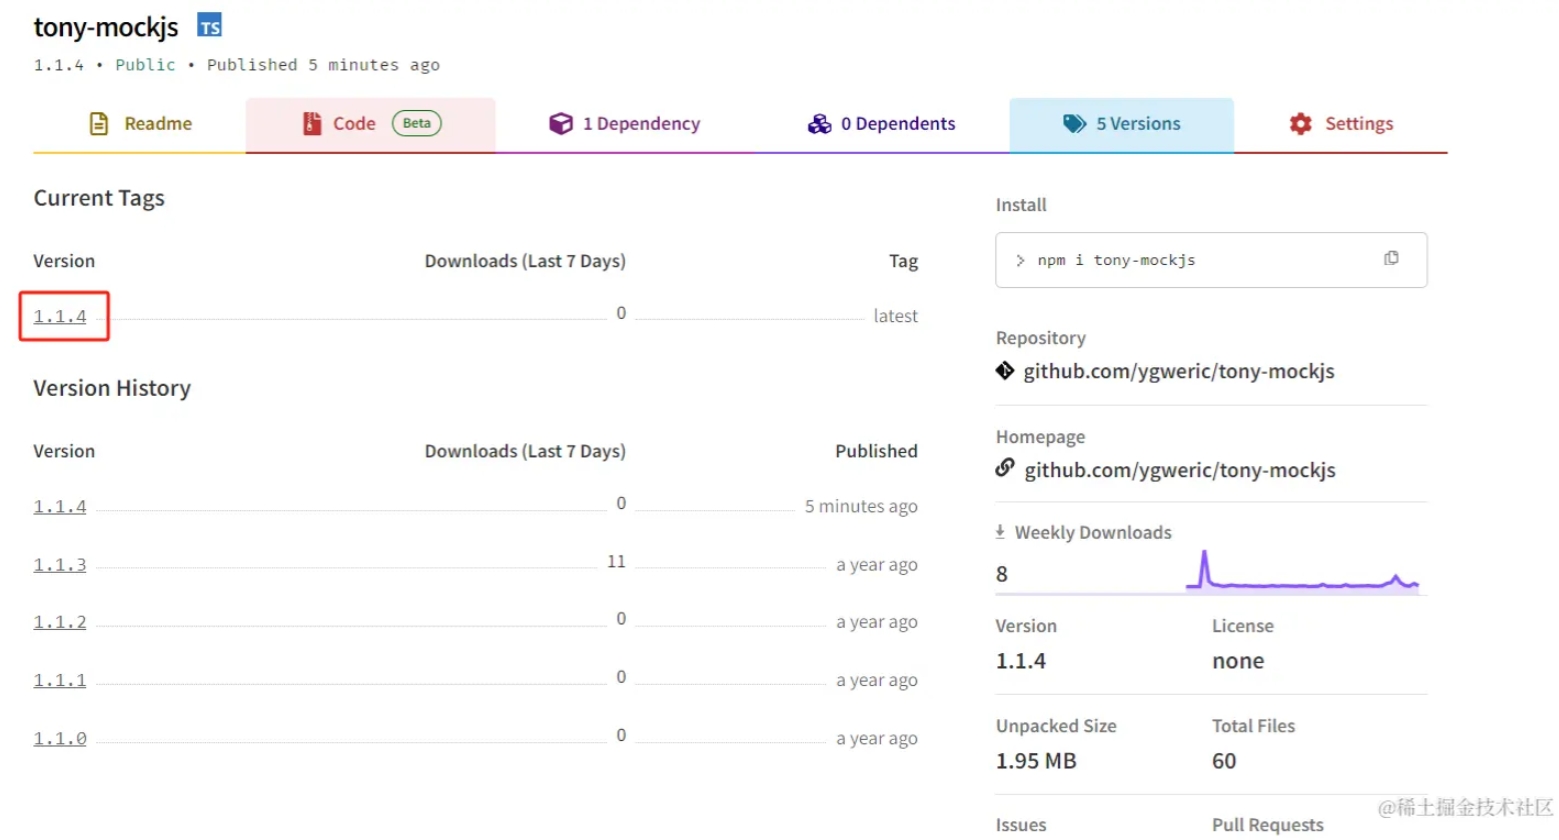Click the Unpacked Size value 1.95 MB
Image resolution: width=1559 pixels, height=840 pixels.
click(1036, 761)
